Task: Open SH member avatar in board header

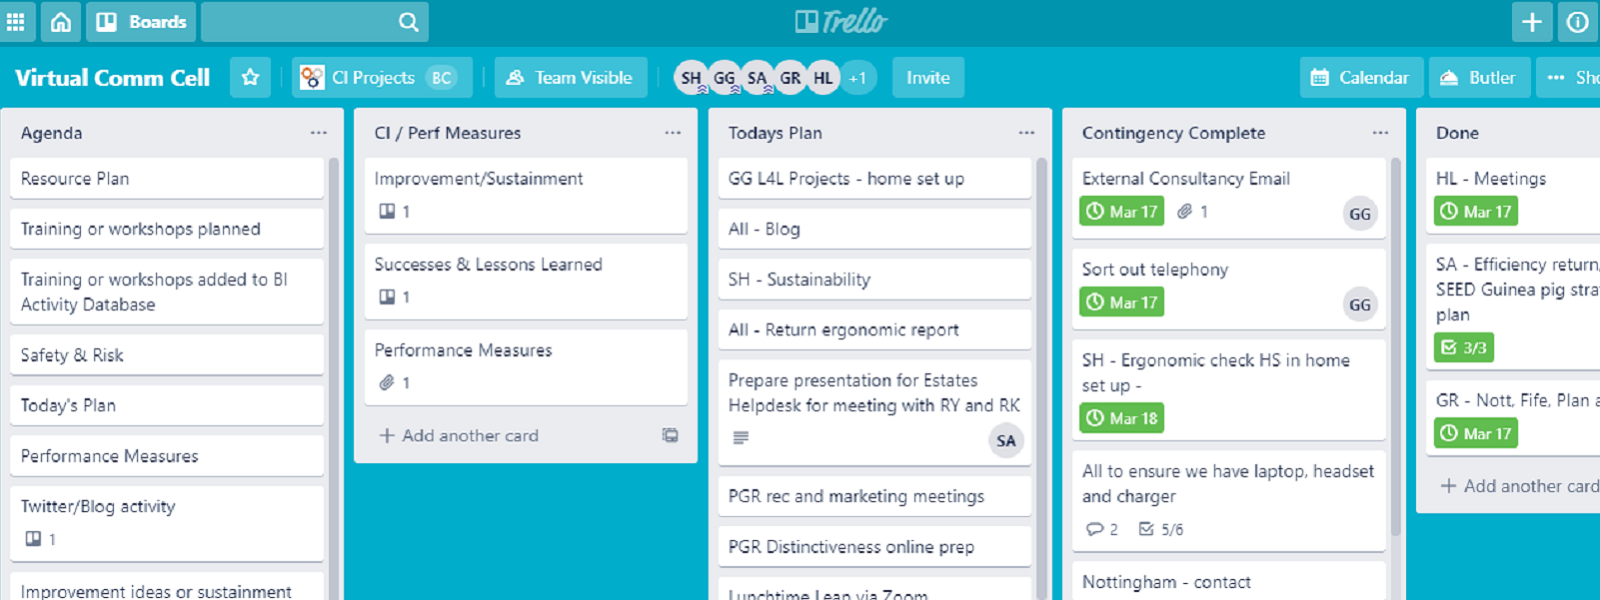Action: tap(691, 78)
